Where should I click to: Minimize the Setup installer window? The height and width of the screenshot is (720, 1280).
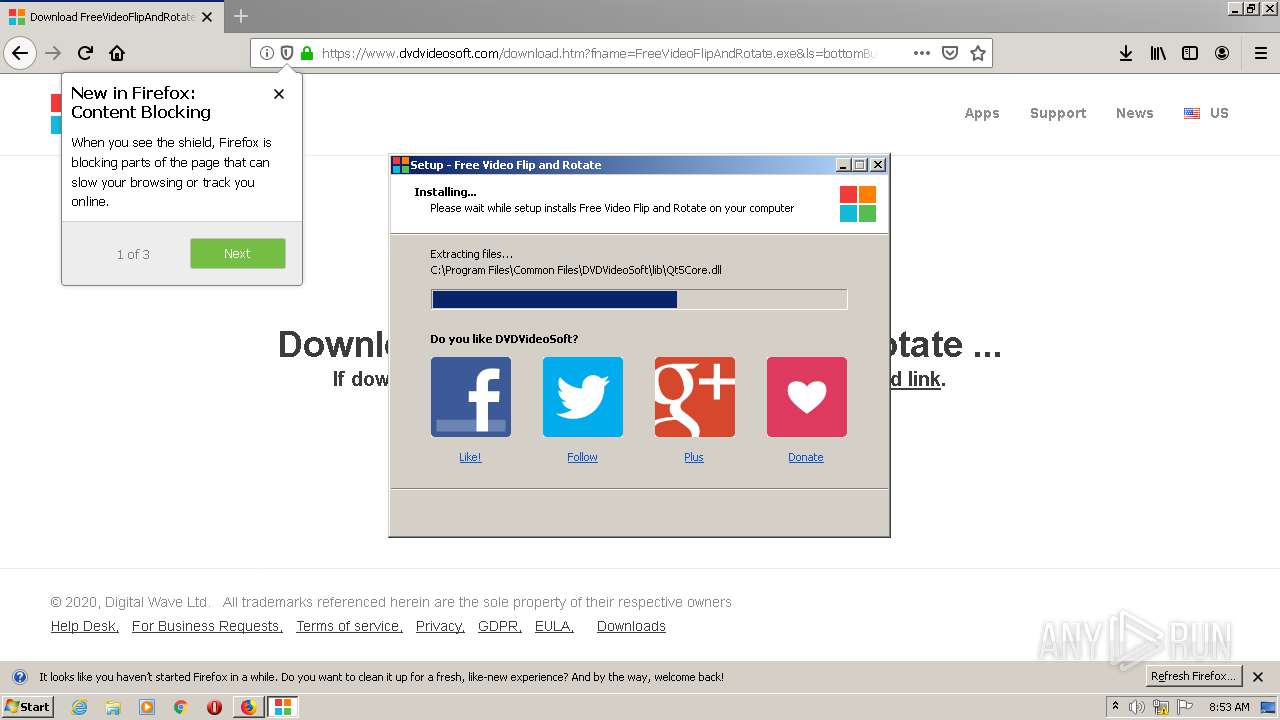click(x=843, y=165)
